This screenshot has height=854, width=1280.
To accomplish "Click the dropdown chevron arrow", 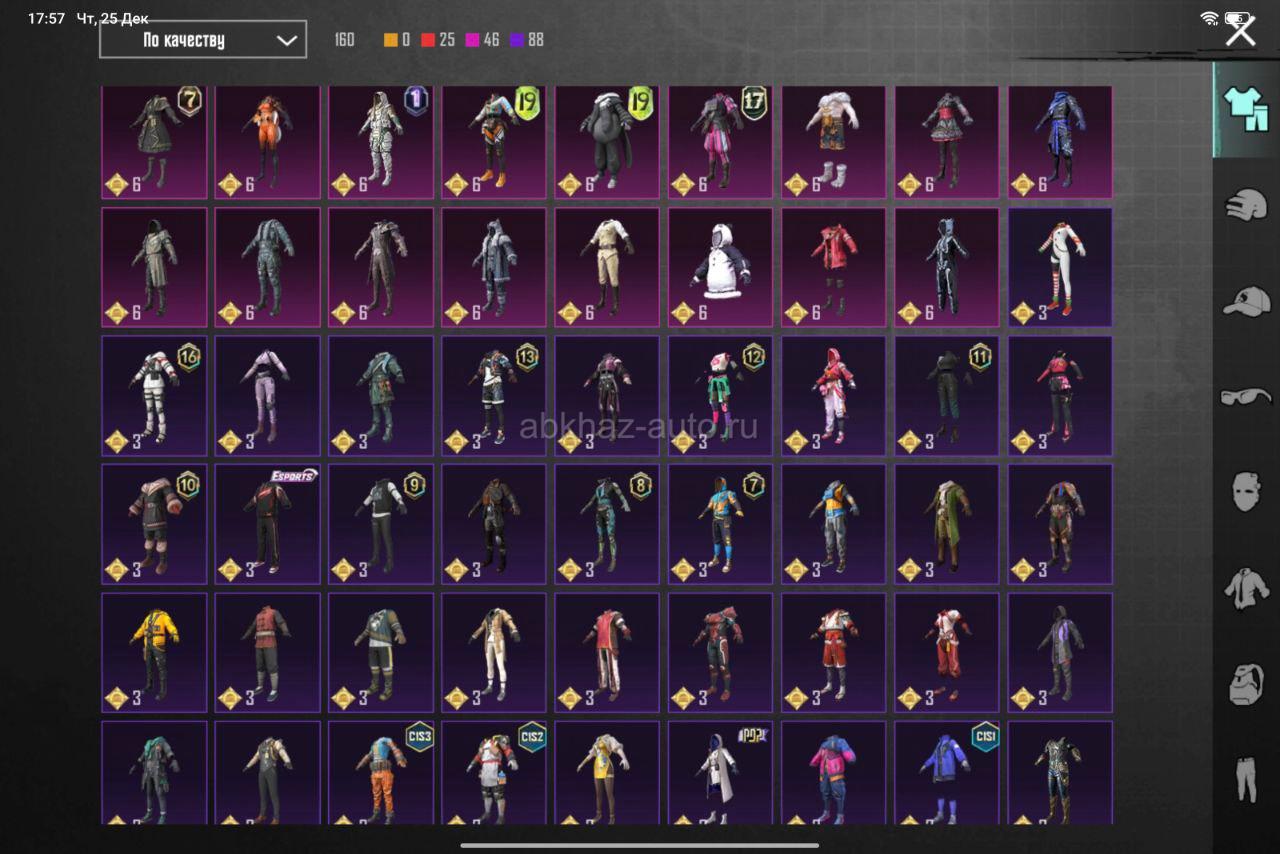I will 286,40.
